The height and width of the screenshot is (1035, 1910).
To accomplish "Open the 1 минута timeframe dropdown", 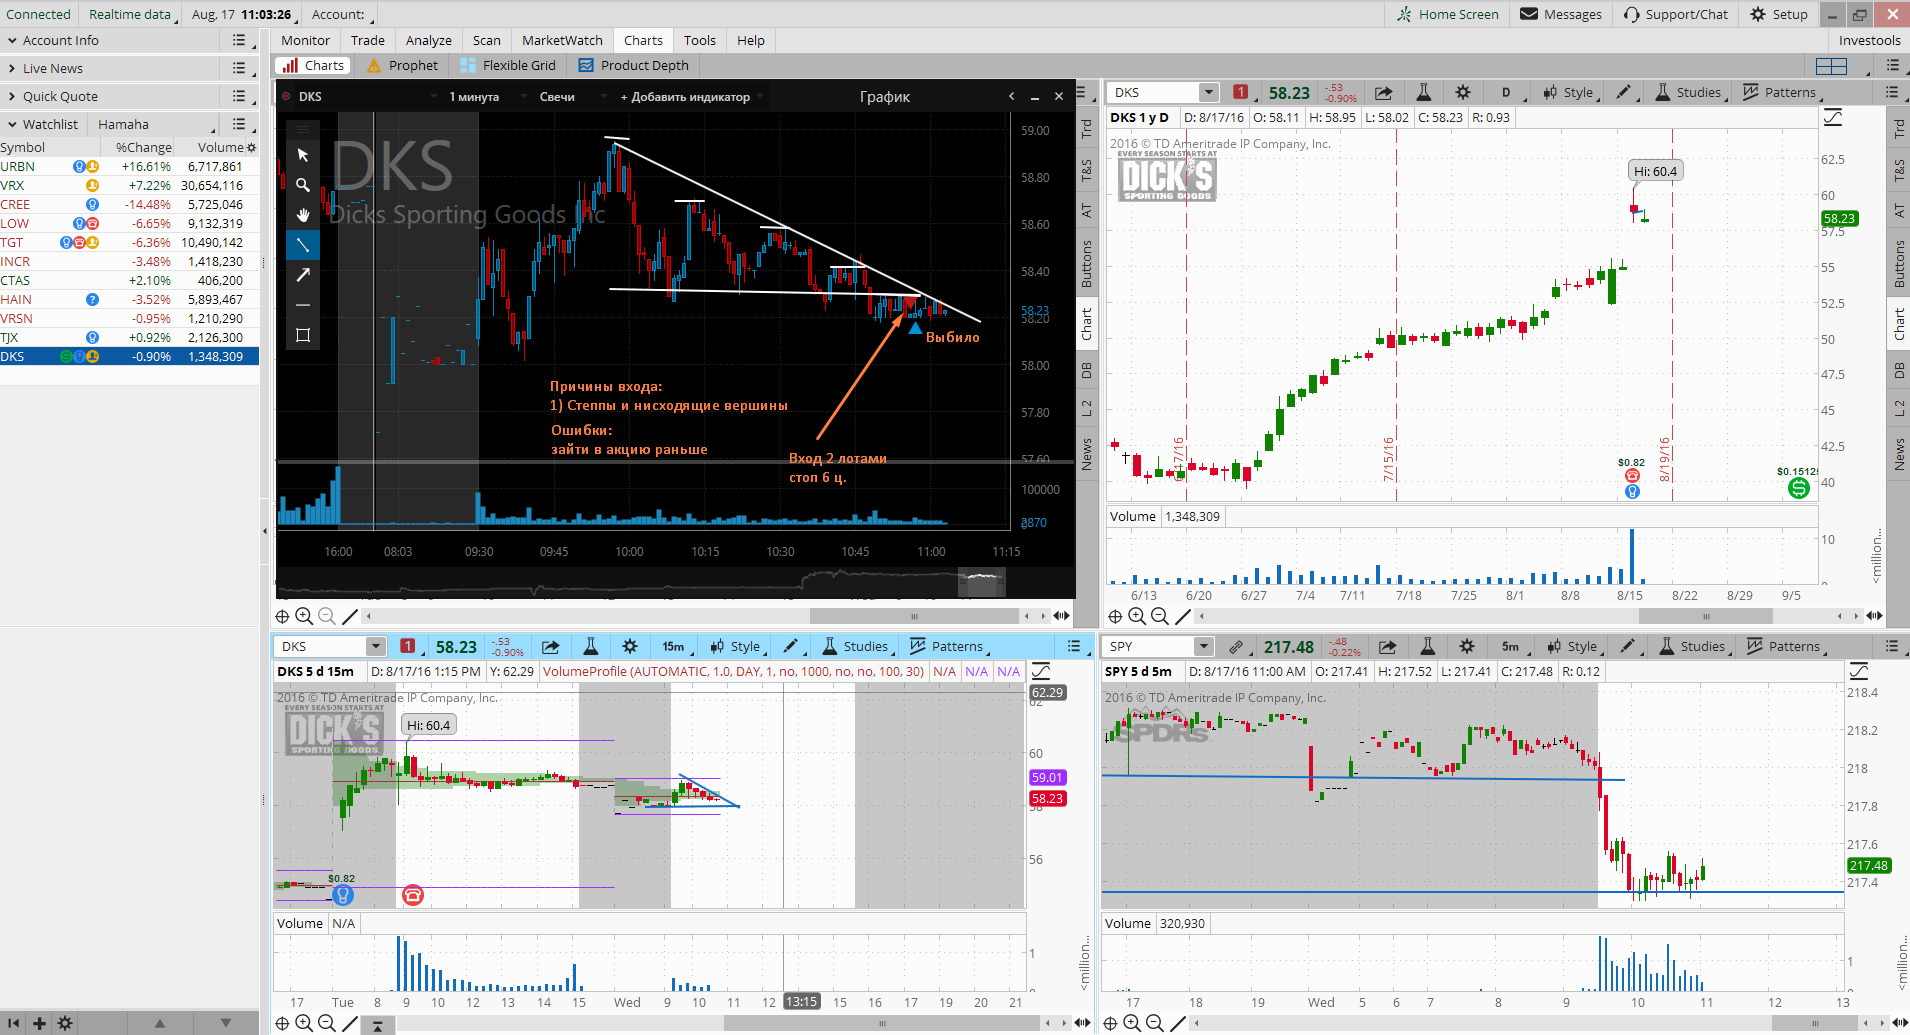I will 474,97.
